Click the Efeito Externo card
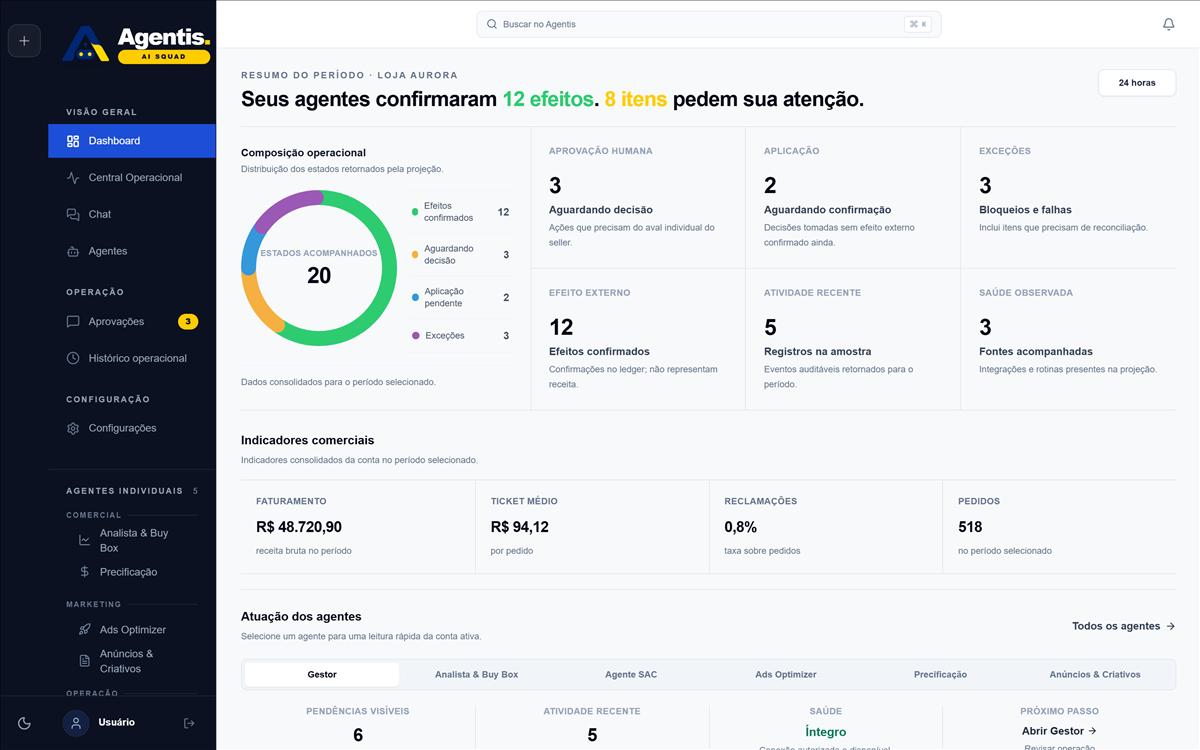Viewport: 1200px width, 750px height. 638,339
